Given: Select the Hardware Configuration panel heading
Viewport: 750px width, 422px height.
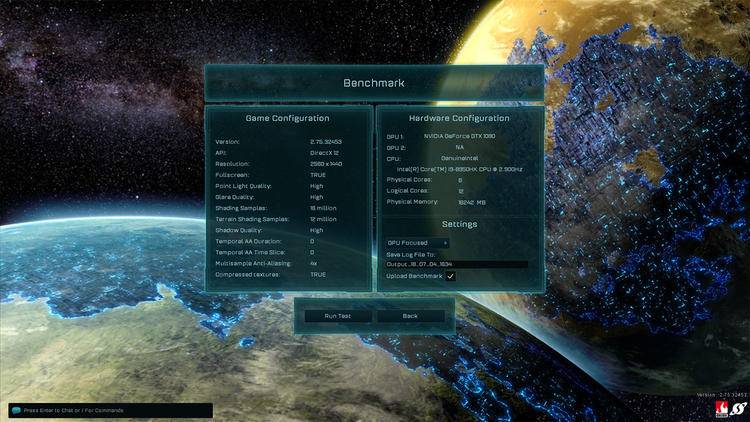Looking at the screenshot, I should tap(459, 118).
